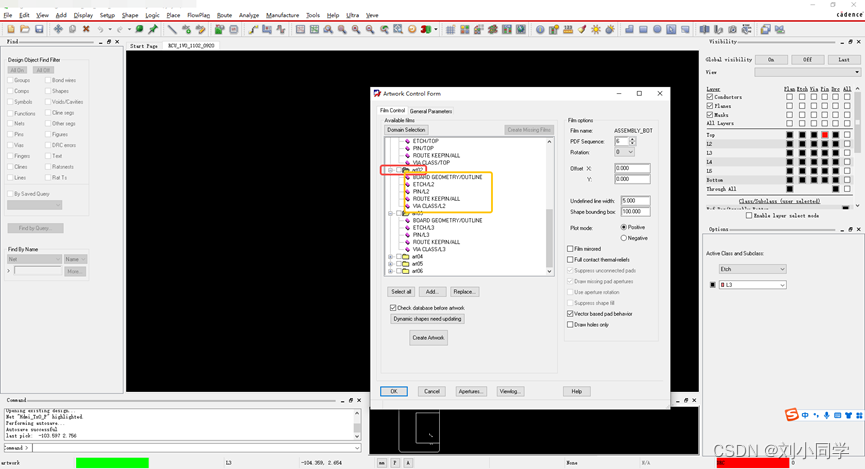Select the Shape Add polygon icon
This screenshot has height=469, width=865.
coord(629,29)
